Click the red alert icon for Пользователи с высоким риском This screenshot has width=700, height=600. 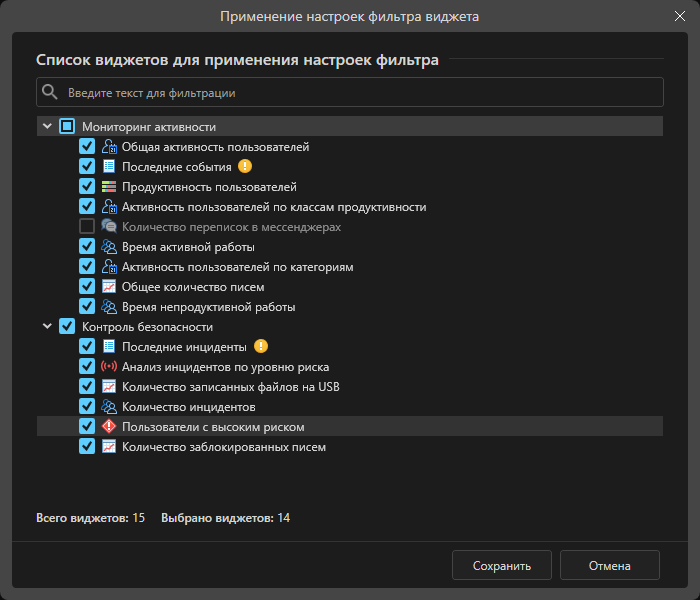(109, 427)
